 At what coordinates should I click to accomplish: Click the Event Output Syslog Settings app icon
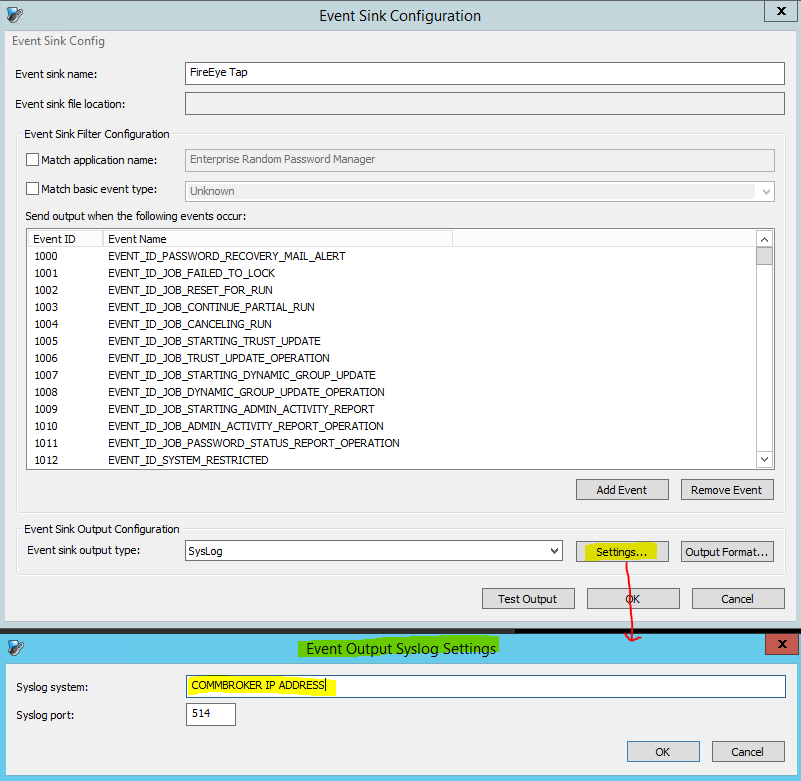[x=16, y=648]
